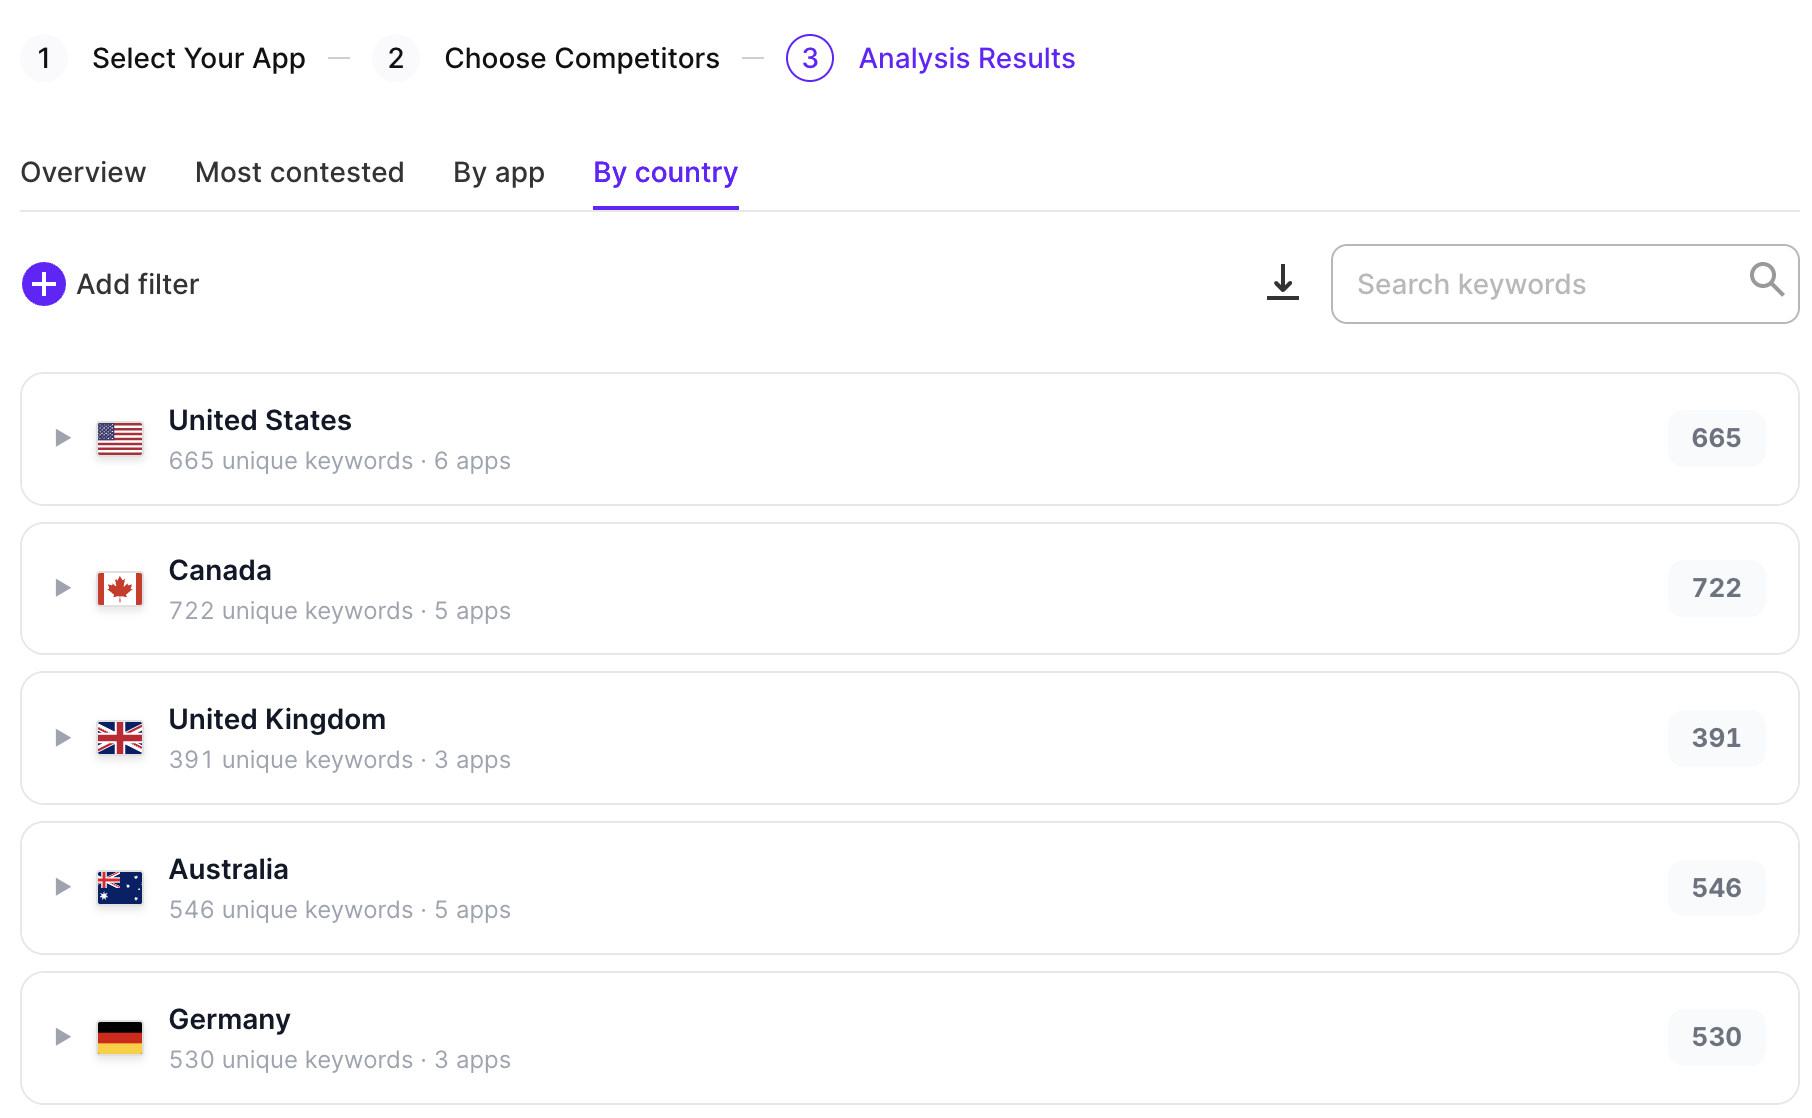
Task: Switch to the Overview tab
Action: (83, 172)
